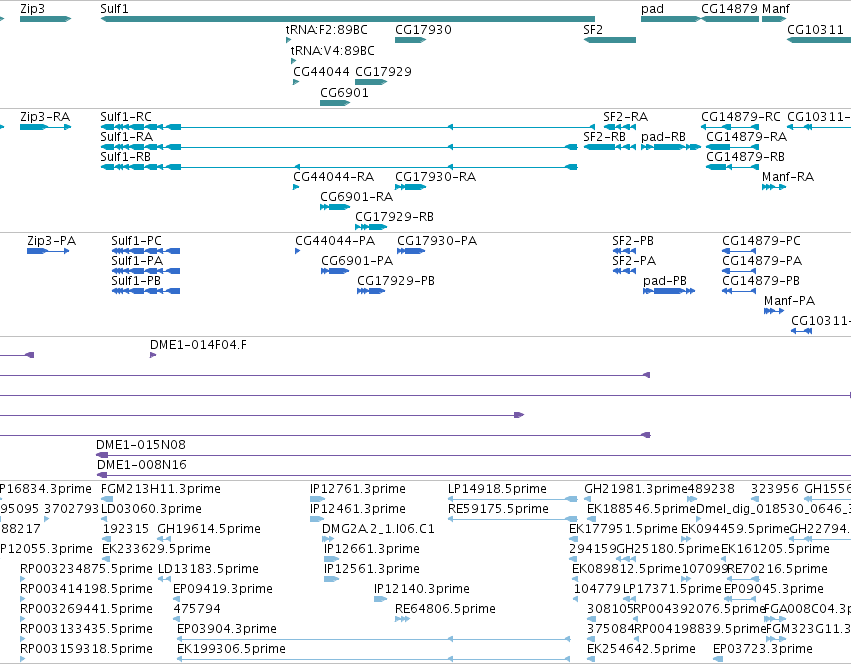Select the Manf-RA transcript

click(x=774, y=187)
